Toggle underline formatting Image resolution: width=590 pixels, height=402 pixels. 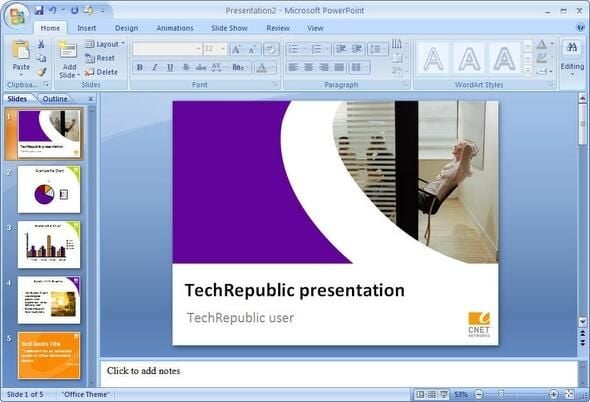[170, 67]
